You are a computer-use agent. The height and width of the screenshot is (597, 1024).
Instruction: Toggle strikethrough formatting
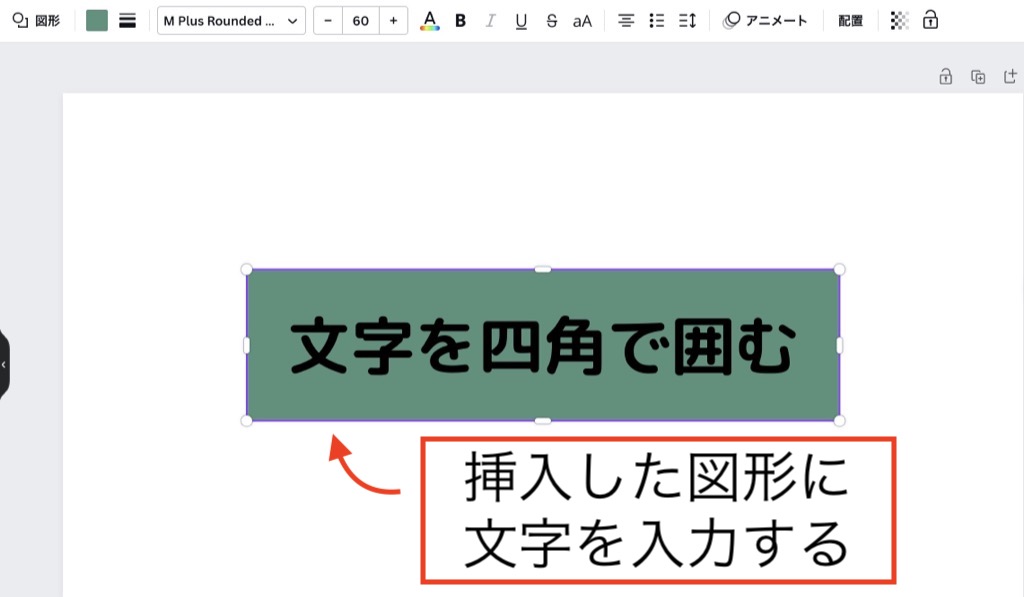point(551,21)
